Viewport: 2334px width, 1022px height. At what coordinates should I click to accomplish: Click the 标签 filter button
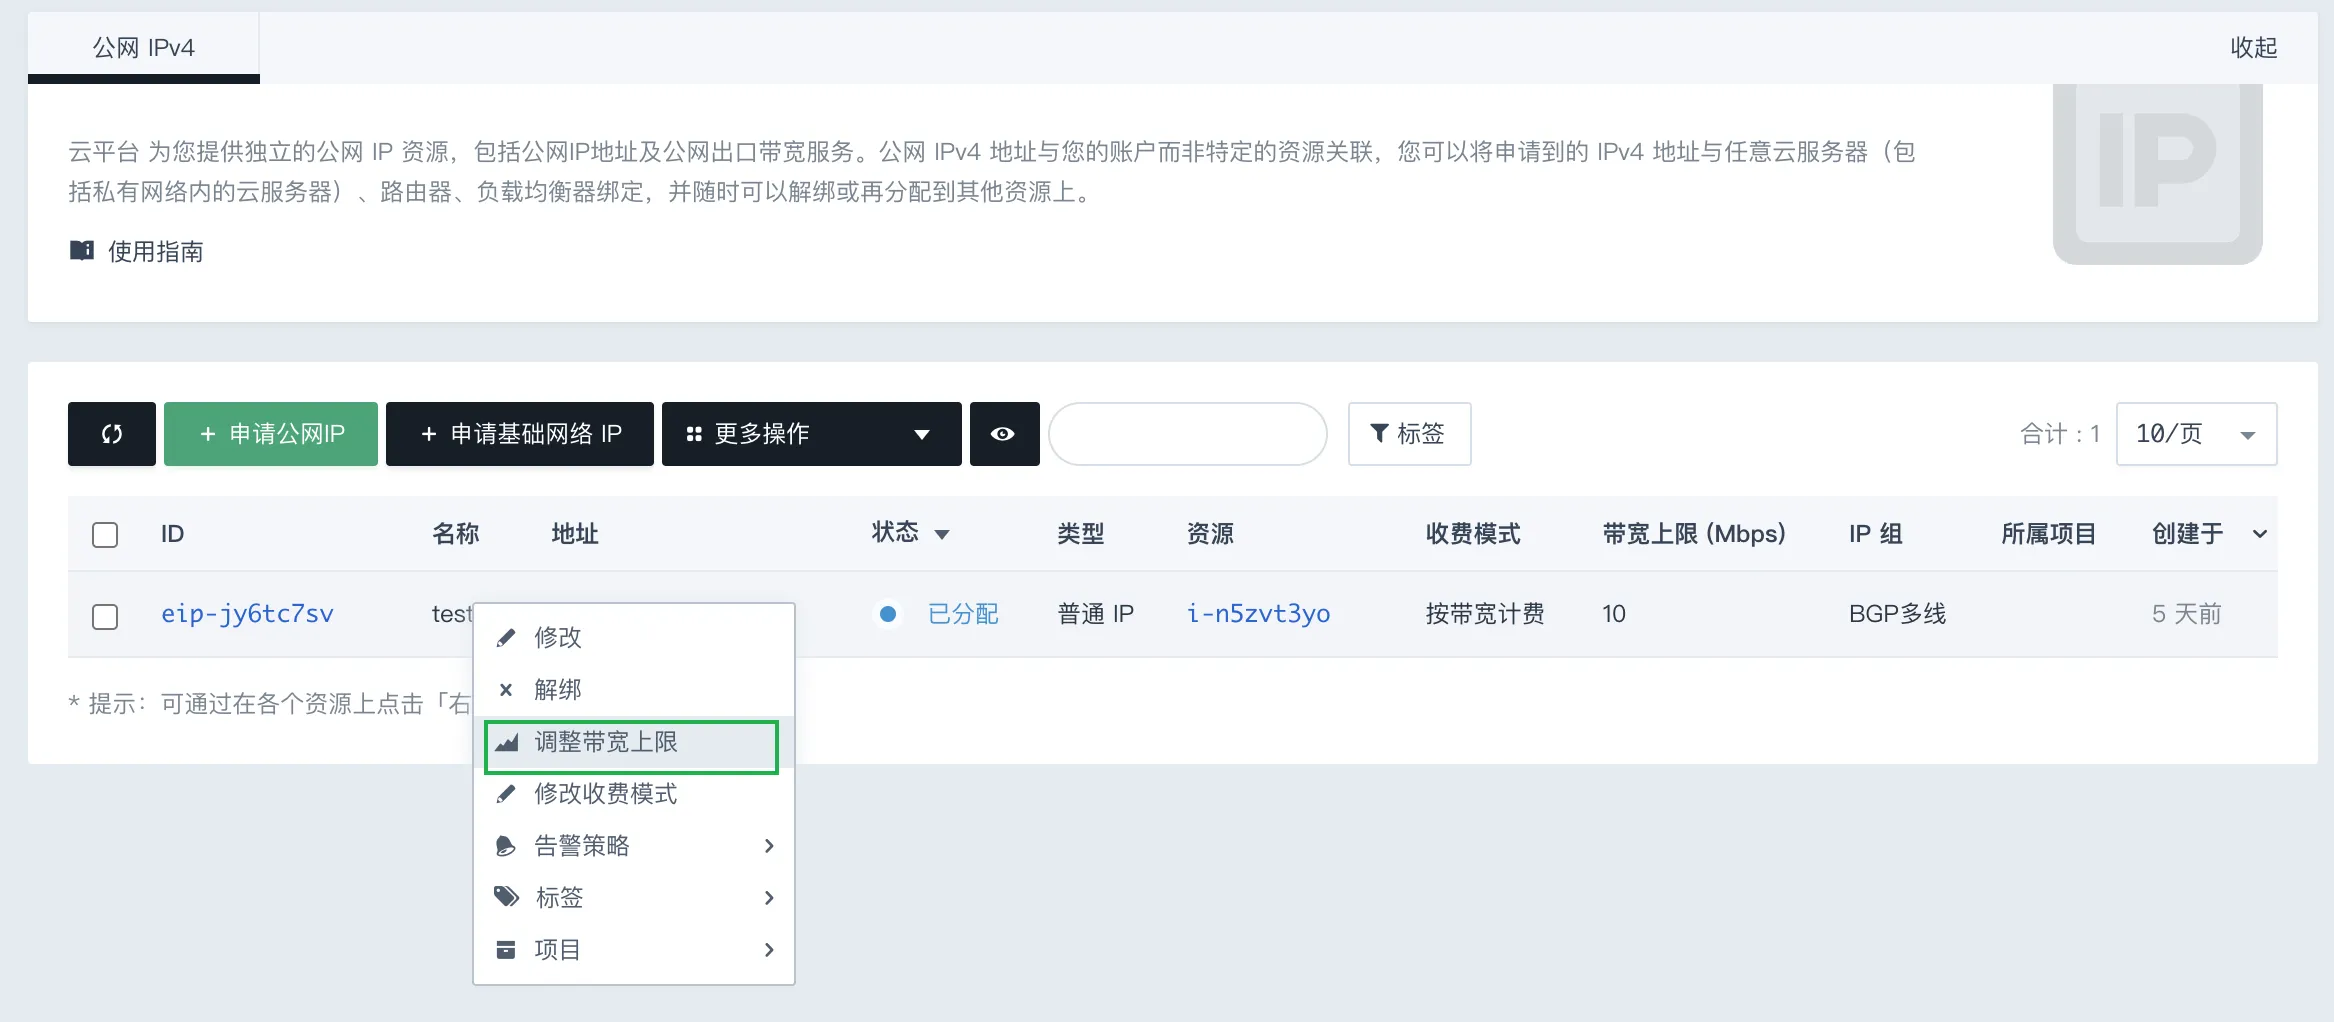[1408, 434]
